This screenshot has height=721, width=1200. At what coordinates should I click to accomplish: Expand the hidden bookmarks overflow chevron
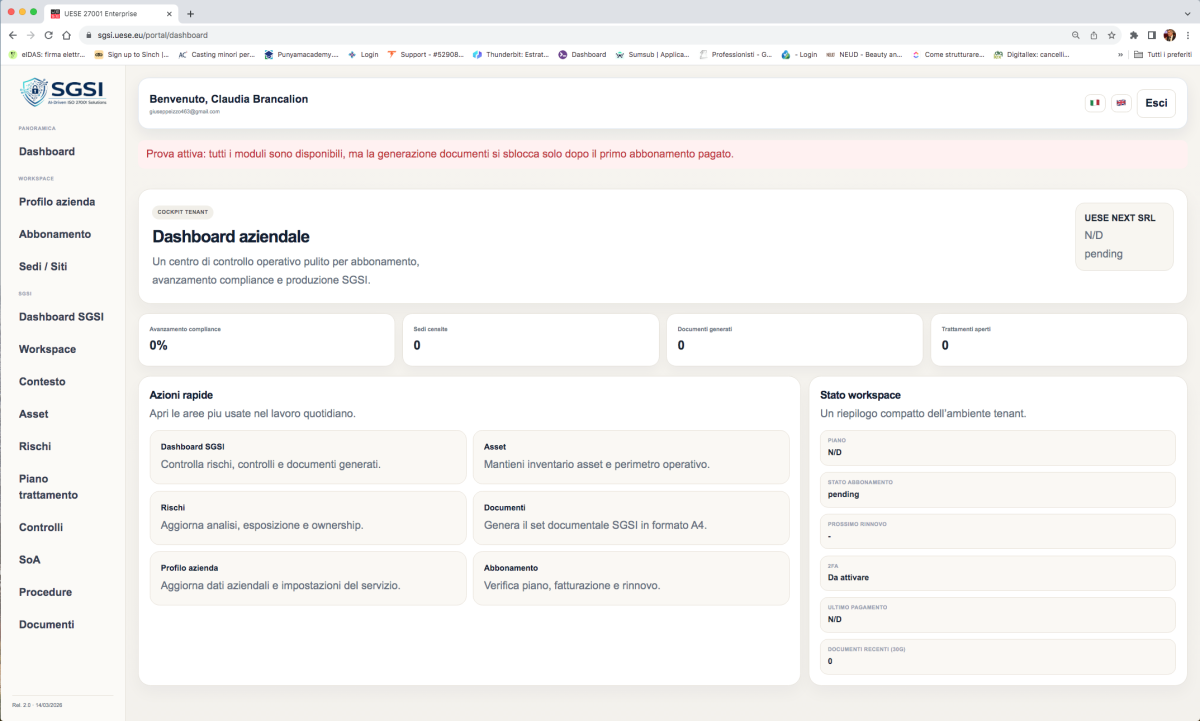tap(1120, 54)
